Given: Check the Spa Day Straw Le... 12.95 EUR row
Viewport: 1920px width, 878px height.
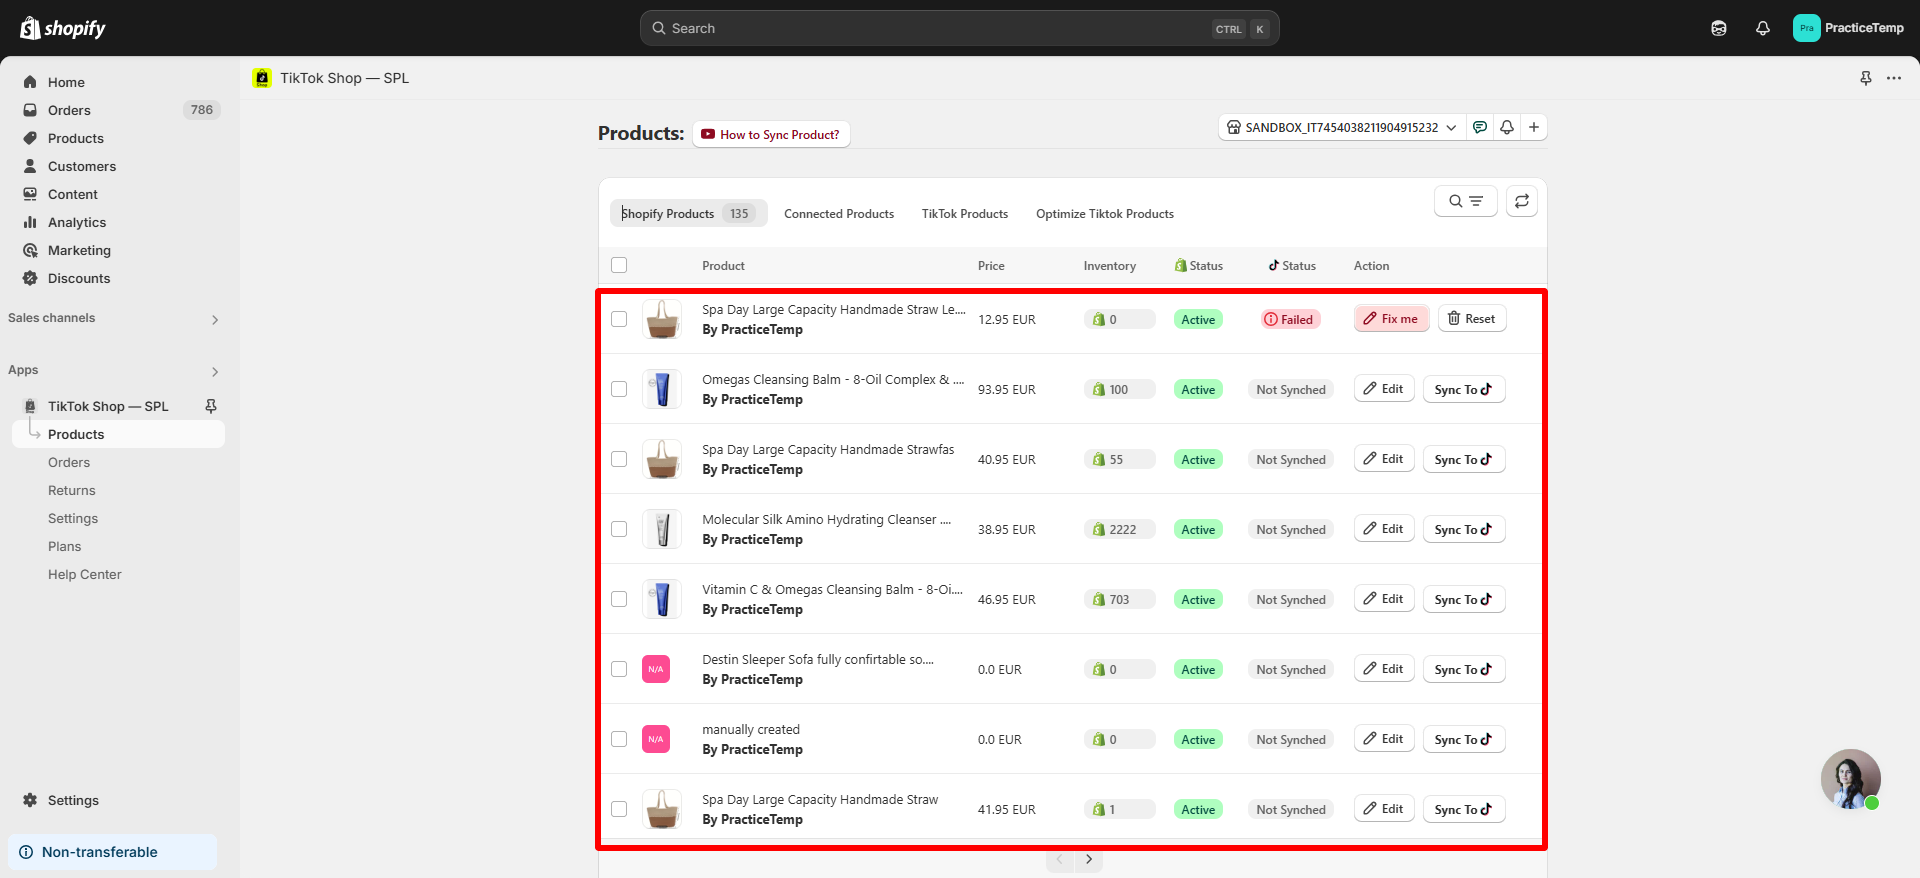Looking at the screenshot, I should [x=619, y=319].
